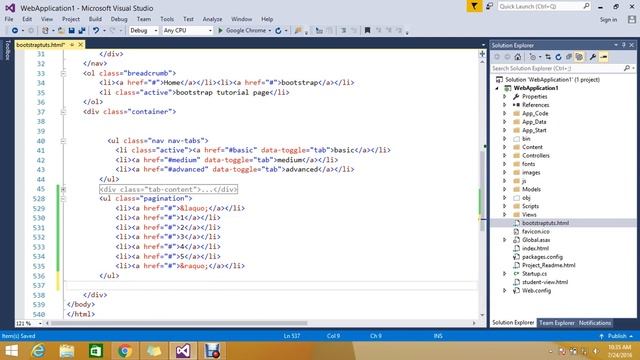This screenshot has width=640, height=360.
Task: Pin the bootstraptuts.html tab
Action: click(72, 44)
